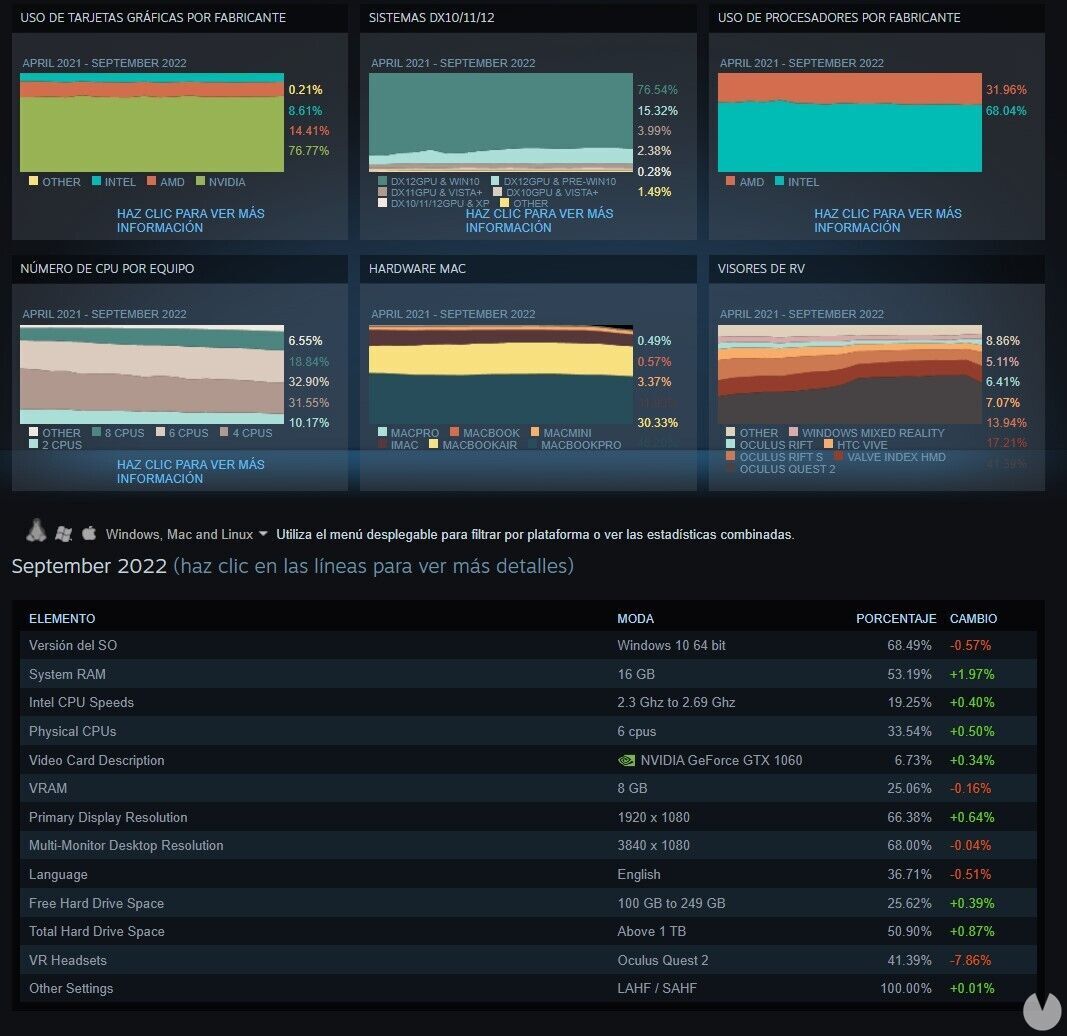Click the 30.33% value in Mac hardware chart
Image resolution: width=1067 pixels, height=1036 pixels.
(657, 423)
